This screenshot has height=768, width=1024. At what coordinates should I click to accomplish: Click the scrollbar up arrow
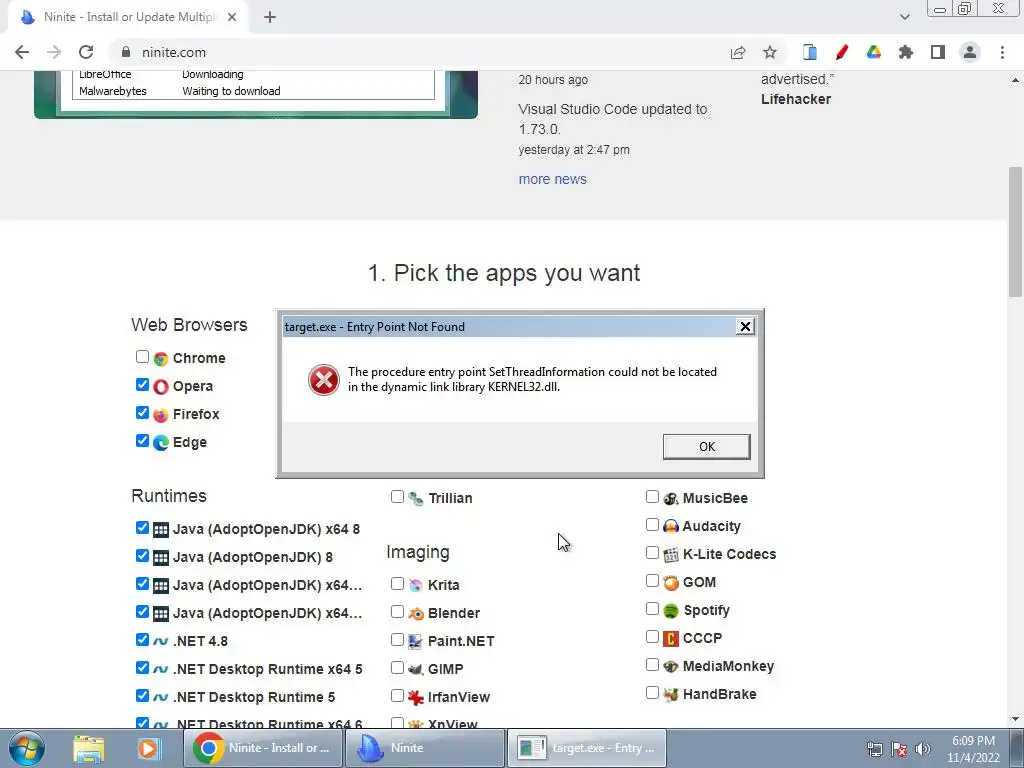(1015, 80)
